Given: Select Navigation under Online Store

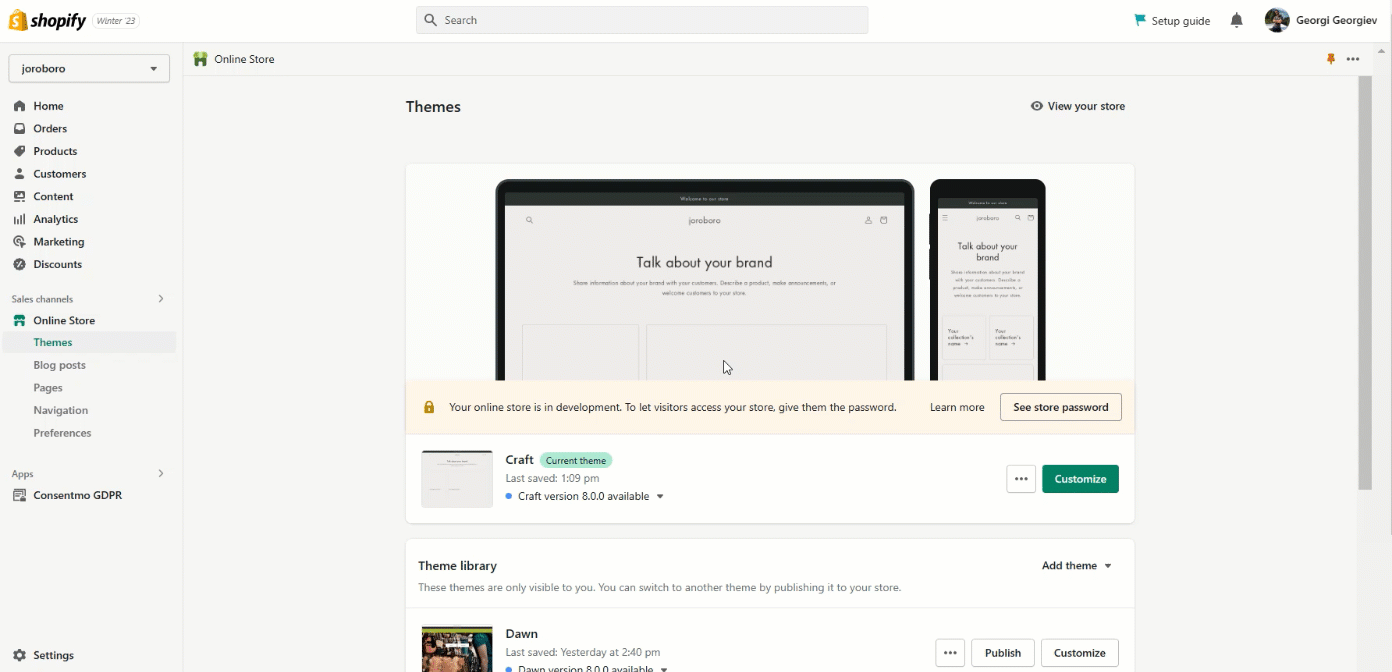Looking at the screenshot, I should 60,410.
